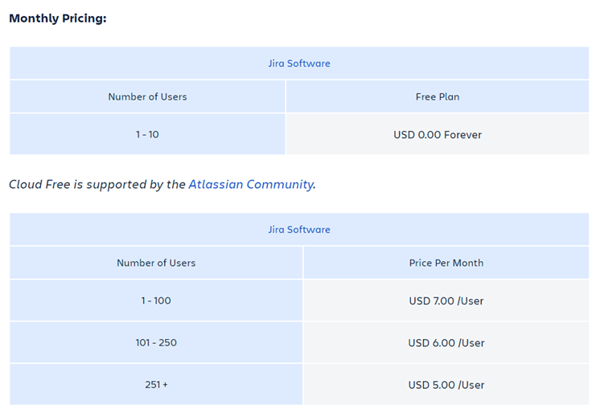
Task: Select the 1 - 10 users cell
Action: click(x=147, y=134)
